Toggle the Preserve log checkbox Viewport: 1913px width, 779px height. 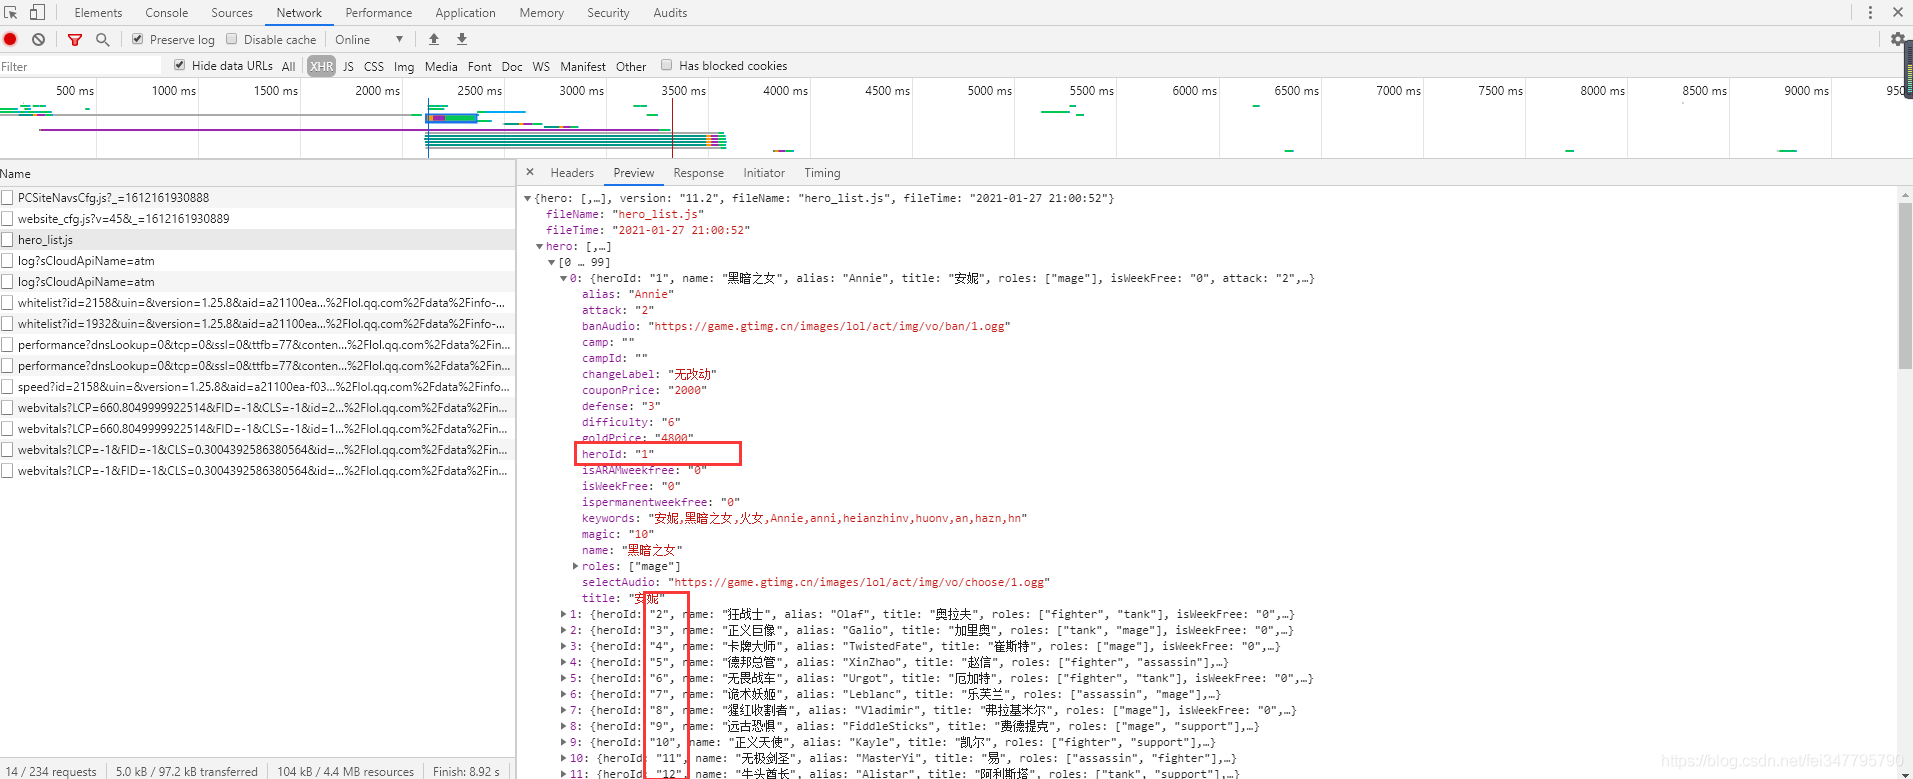pyautogui.click(x=138, y=39)
